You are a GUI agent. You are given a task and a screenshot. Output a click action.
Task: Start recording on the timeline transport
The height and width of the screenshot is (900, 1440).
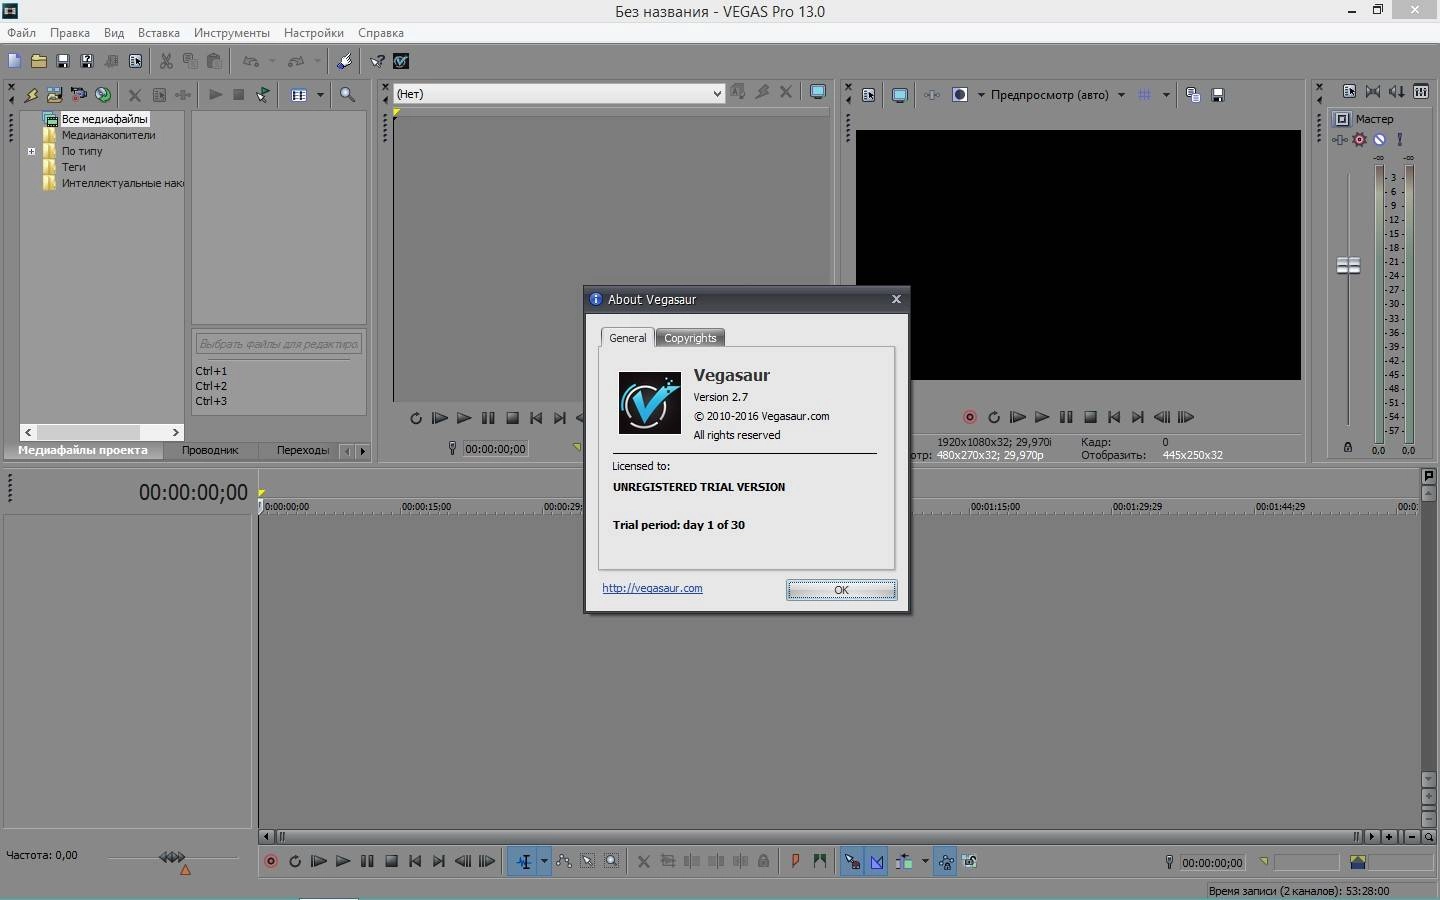pyautogui.click(x=271, y=861)
